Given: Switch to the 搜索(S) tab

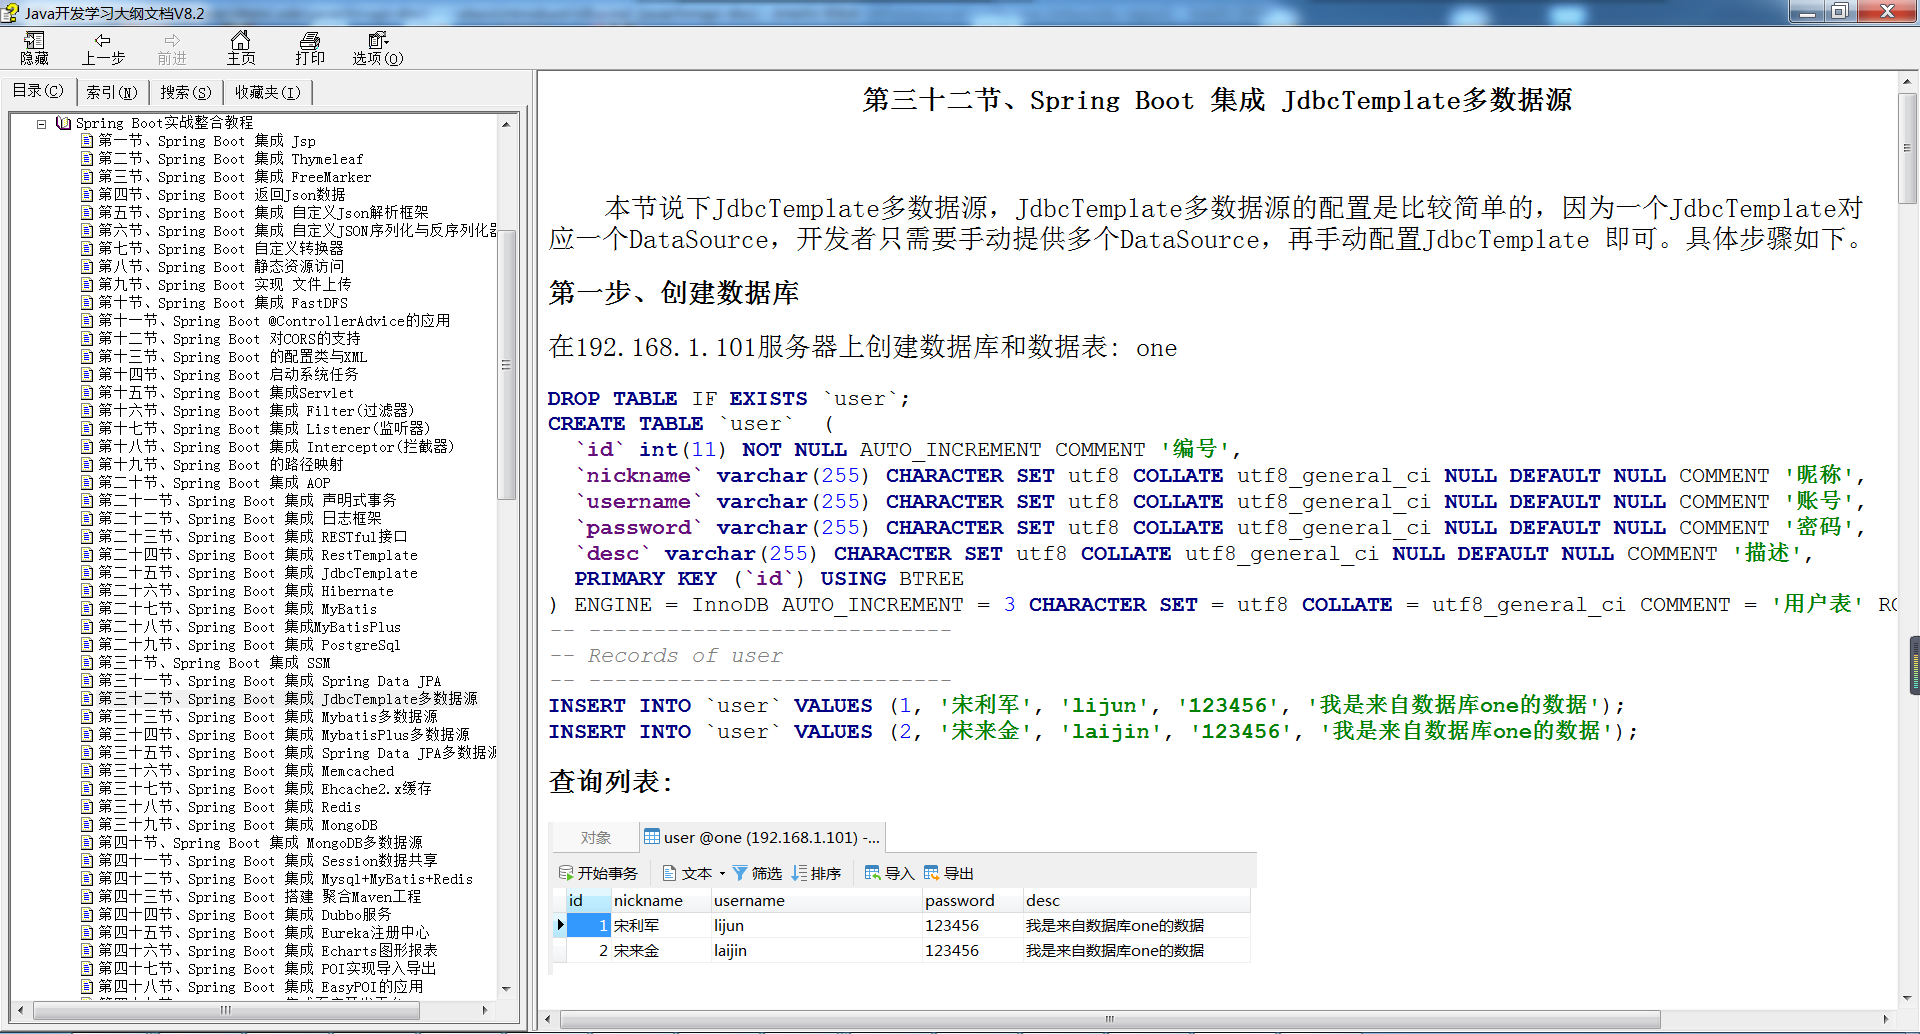Looking at the screenshot, I should [185, 92].
